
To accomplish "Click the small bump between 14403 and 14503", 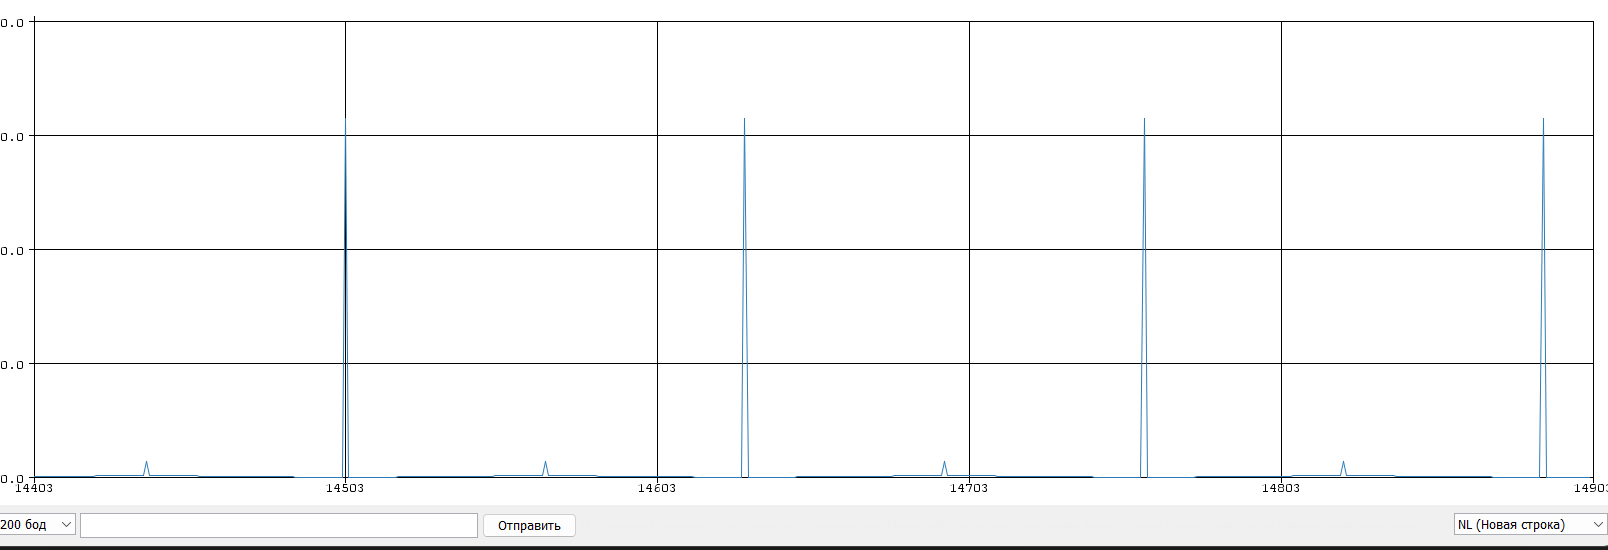I will tap(146, 468).
